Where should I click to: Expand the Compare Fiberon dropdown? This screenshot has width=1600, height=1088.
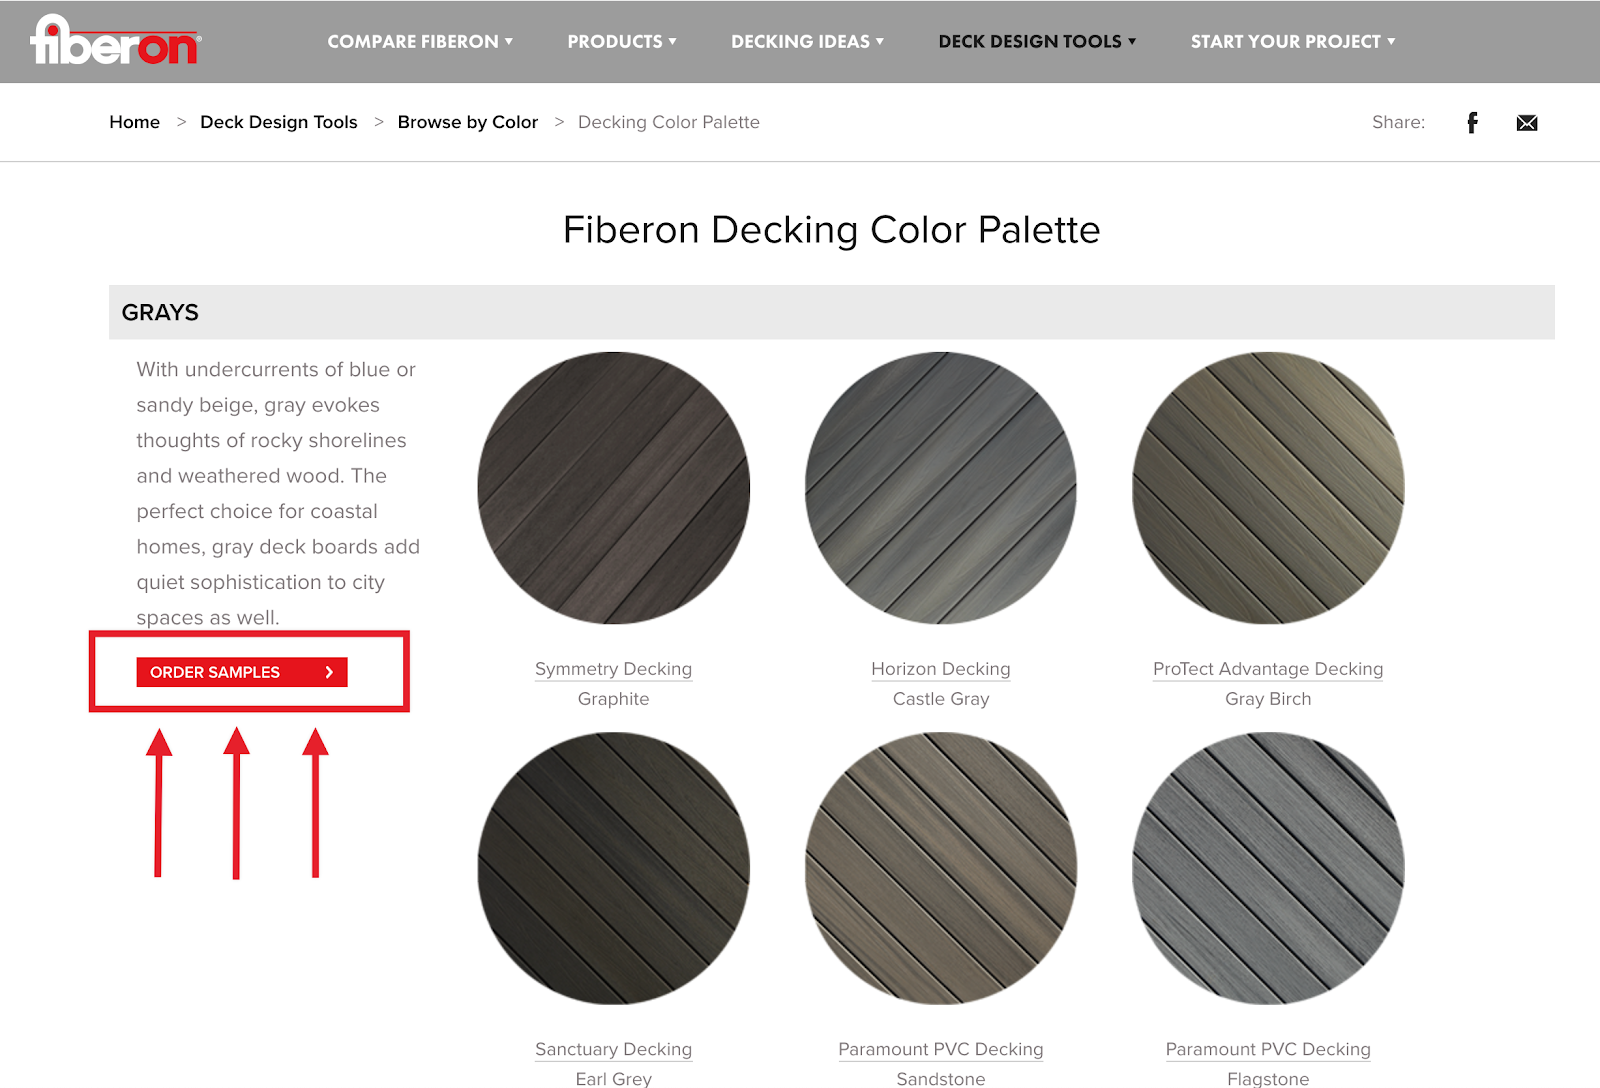click(x=420, y=42)
